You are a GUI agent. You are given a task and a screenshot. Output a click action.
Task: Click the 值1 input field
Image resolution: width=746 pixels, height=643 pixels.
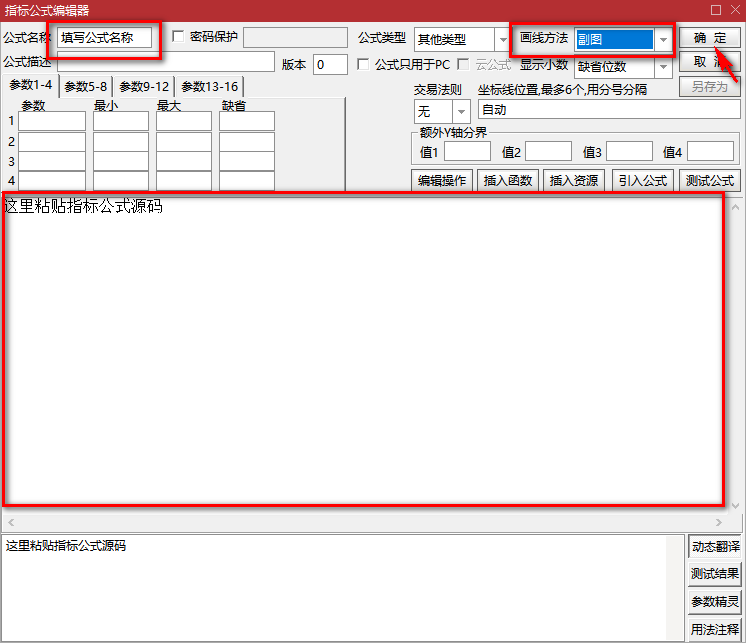[x=467, y=151]
